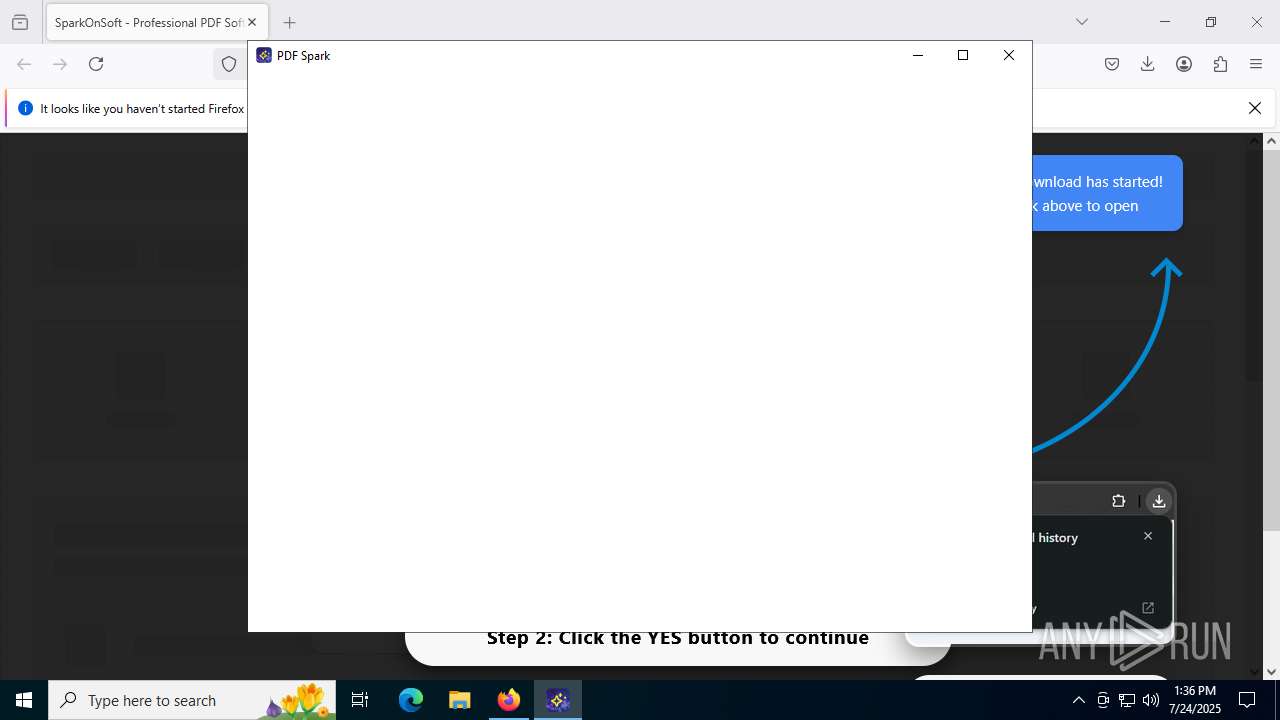Click the extensions puzzle icon in illustration
The width and height of the screenshot is (1280, 720).
pyautogui.click(x=1119, y=501)
